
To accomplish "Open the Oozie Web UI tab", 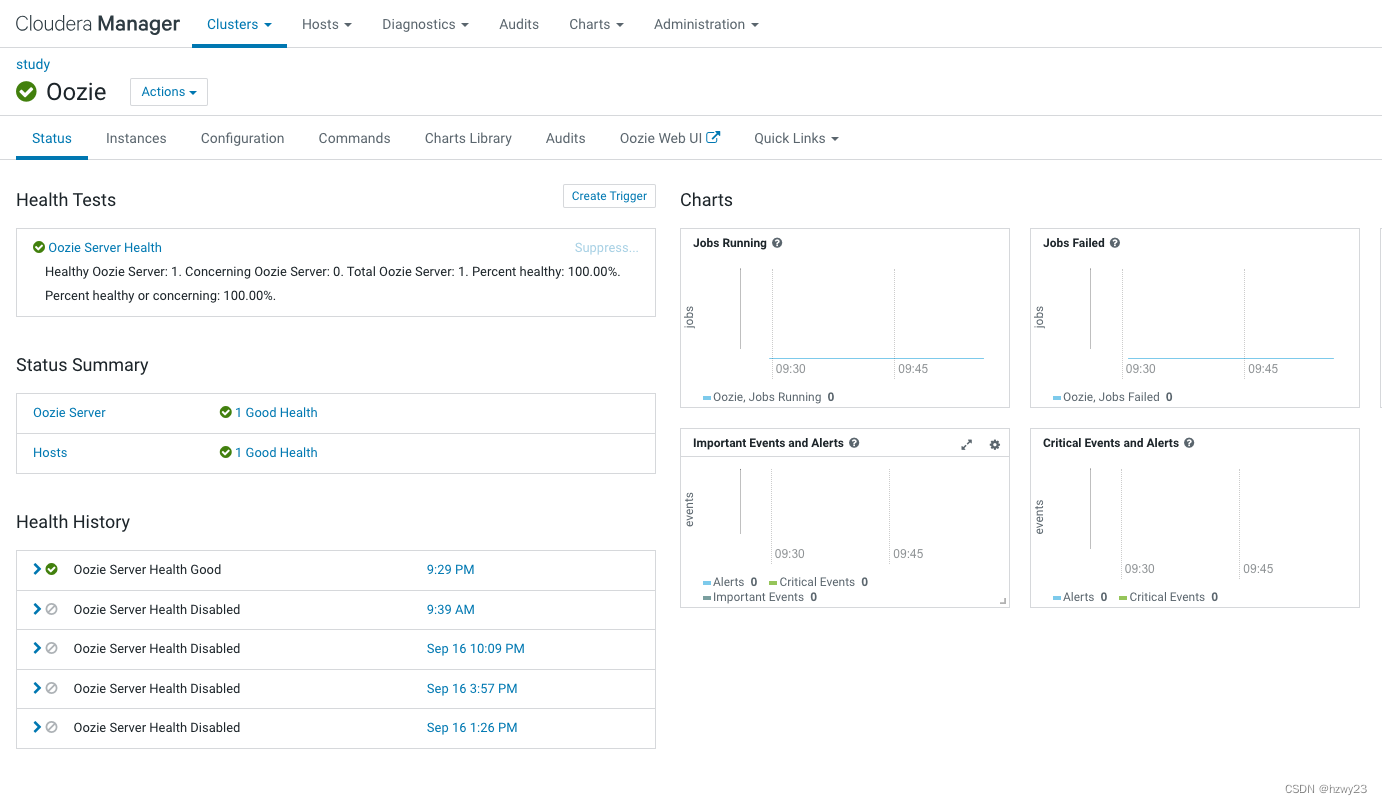I will 670,138.
